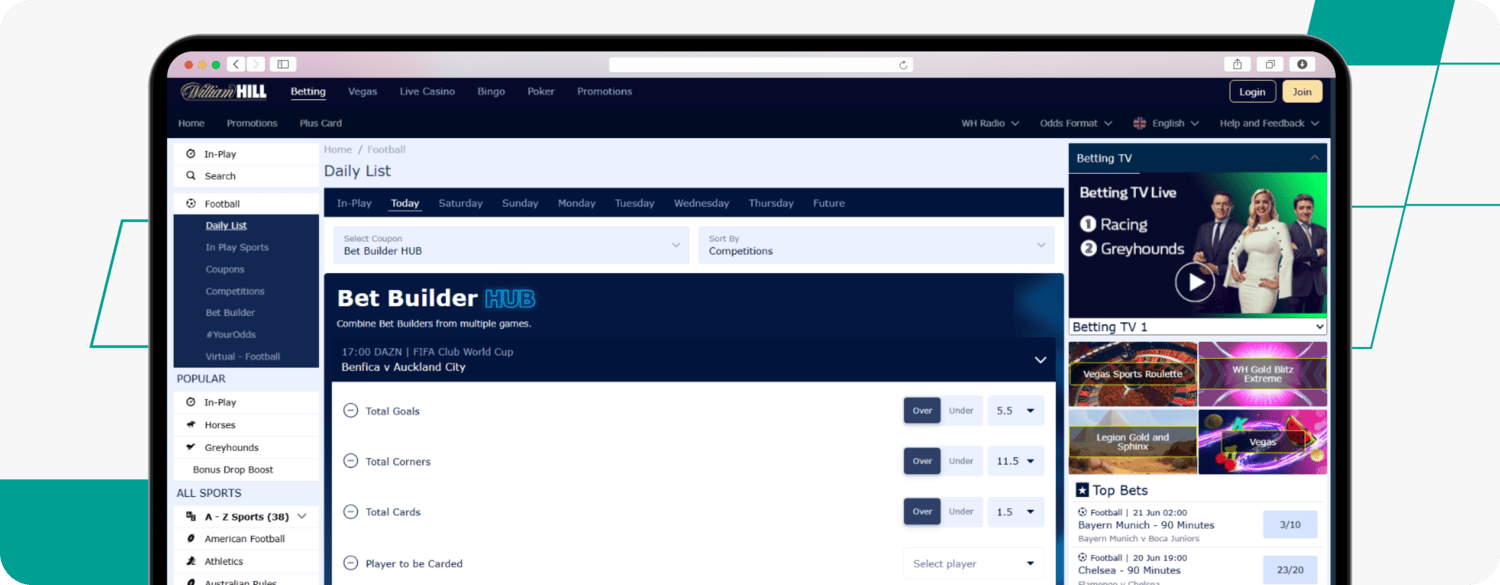1500x585 pixels.
Task: Click the browser forward arrow
Action: click(256, 64)
